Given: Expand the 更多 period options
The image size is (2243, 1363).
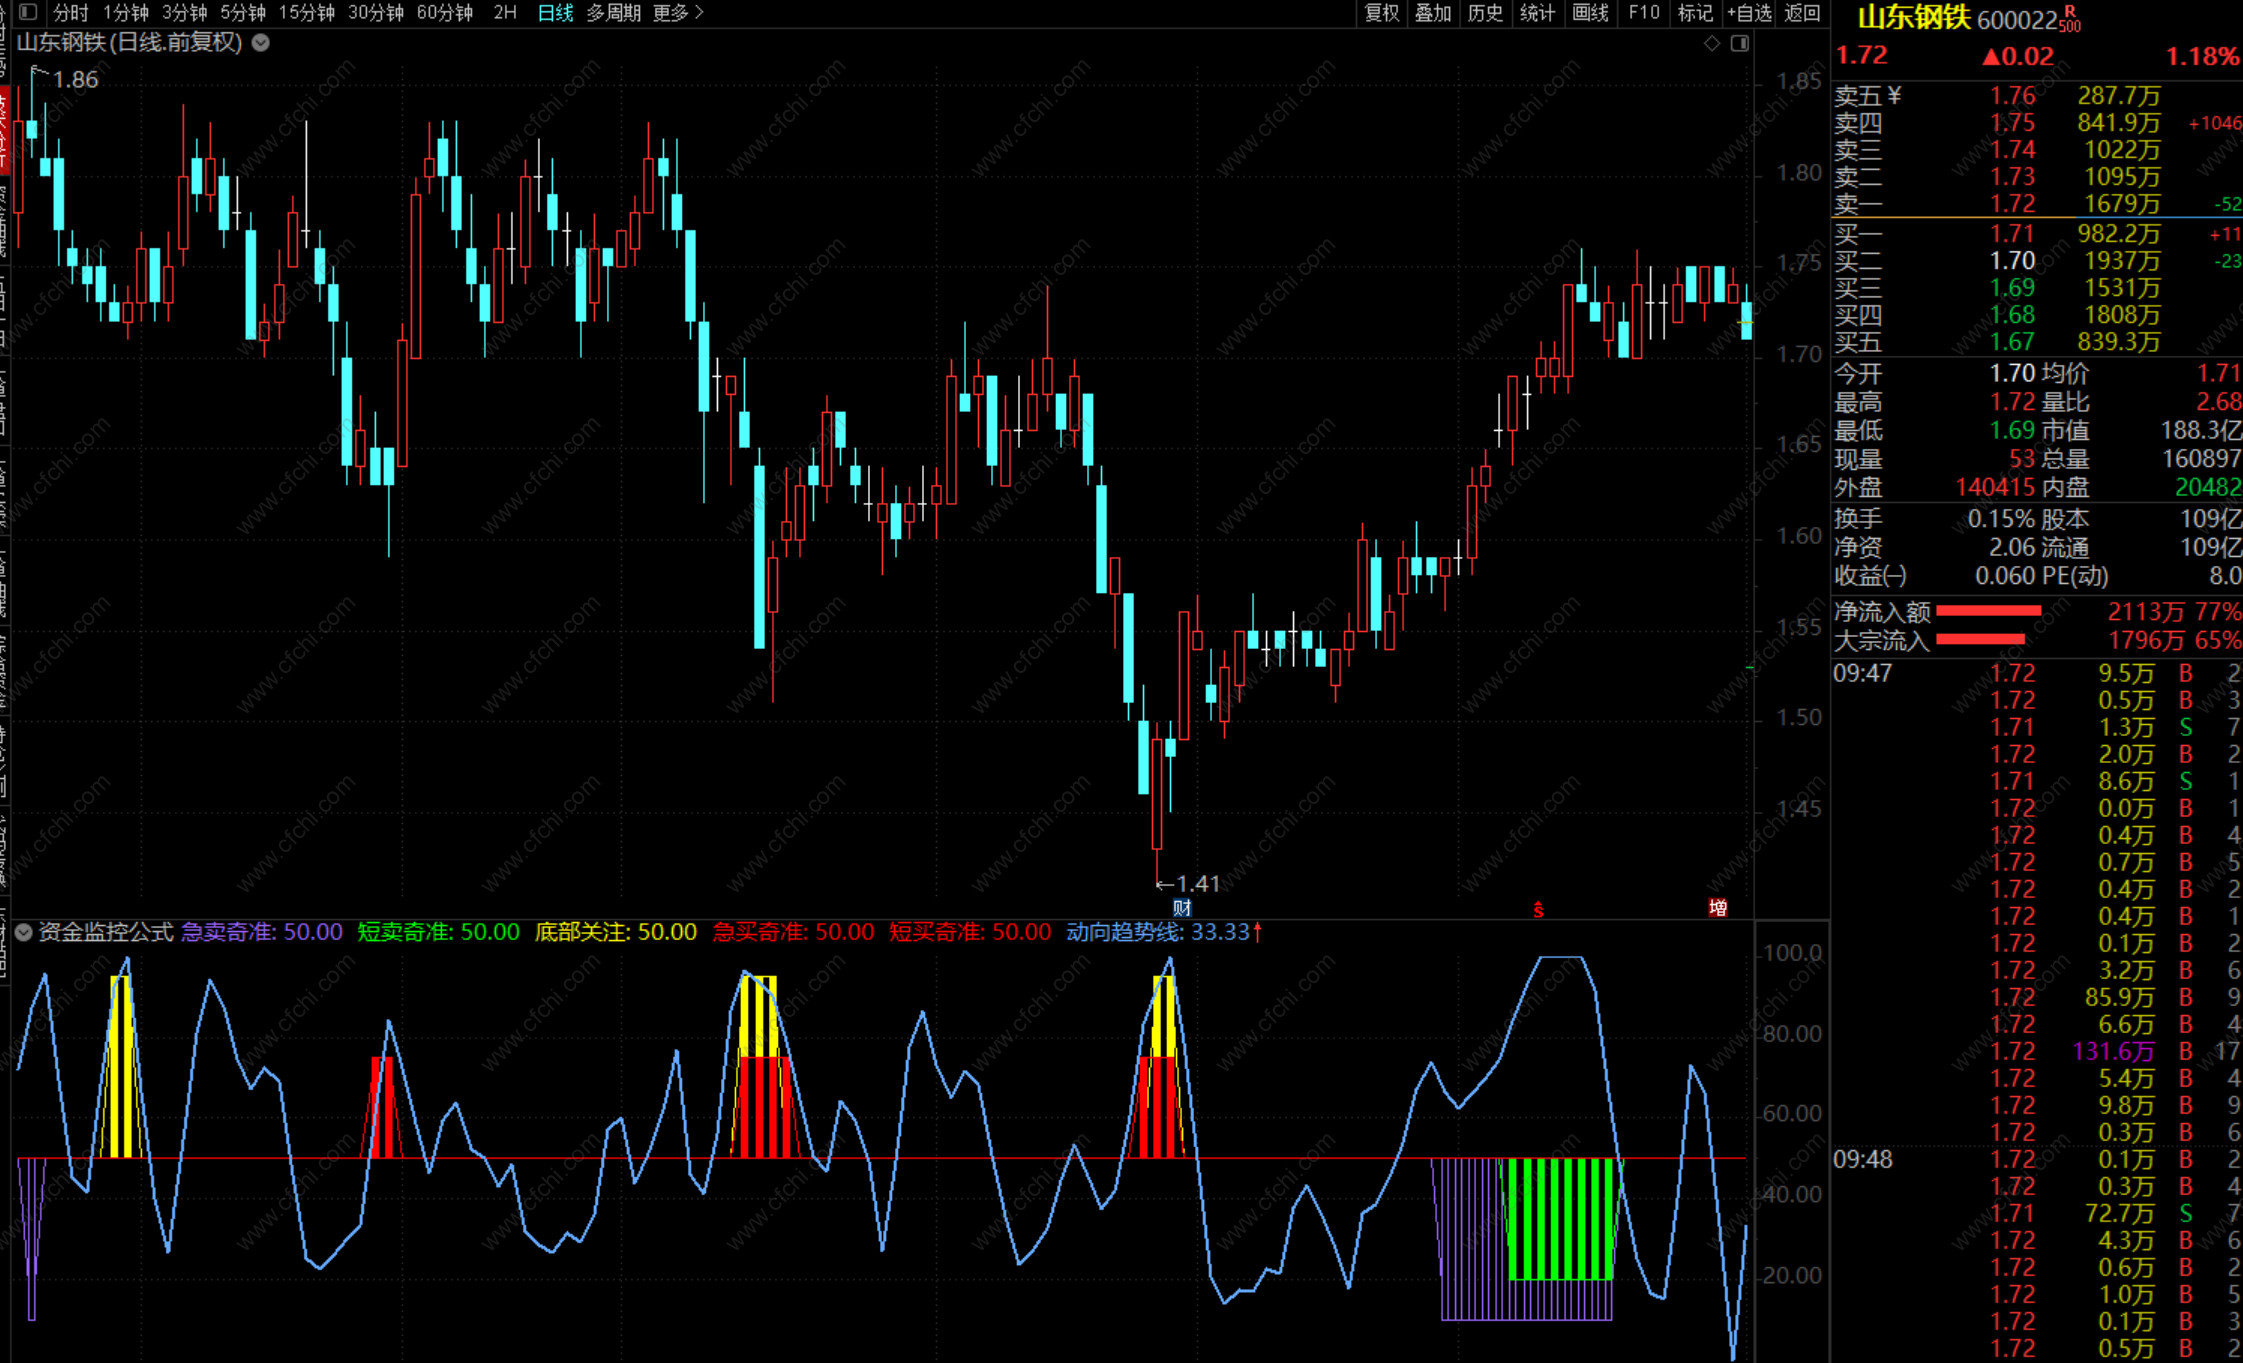Looking at the screenshot, I should pos(678,12).
